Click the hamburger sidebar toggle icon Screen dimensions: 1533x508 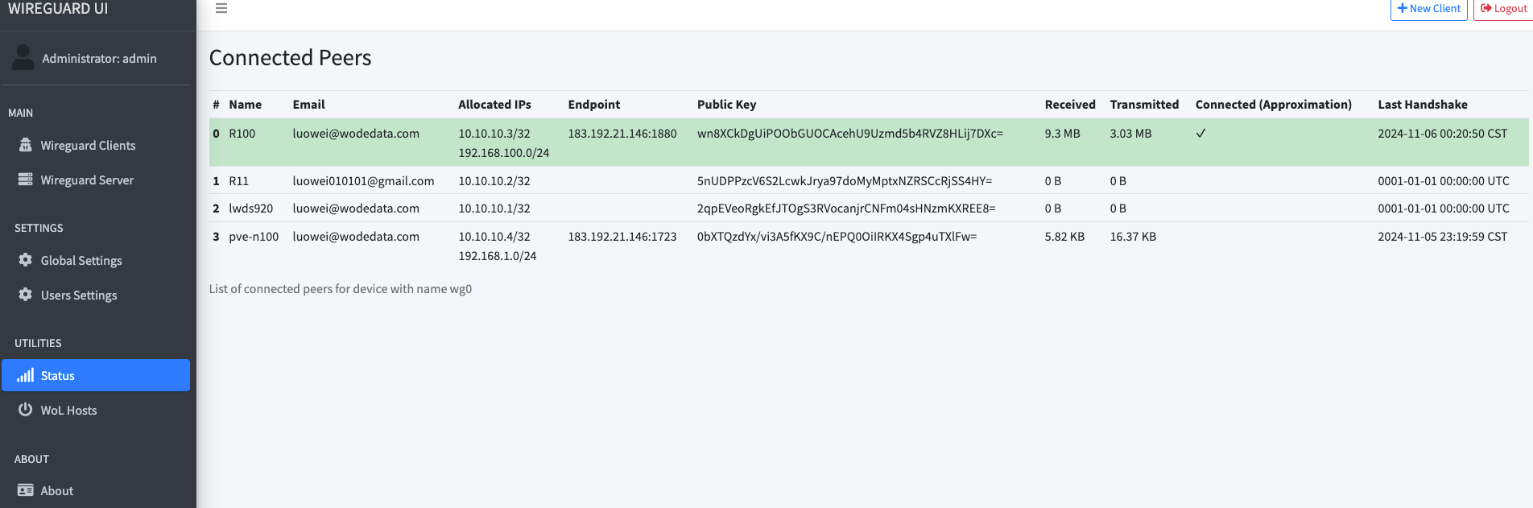(221, 8)
